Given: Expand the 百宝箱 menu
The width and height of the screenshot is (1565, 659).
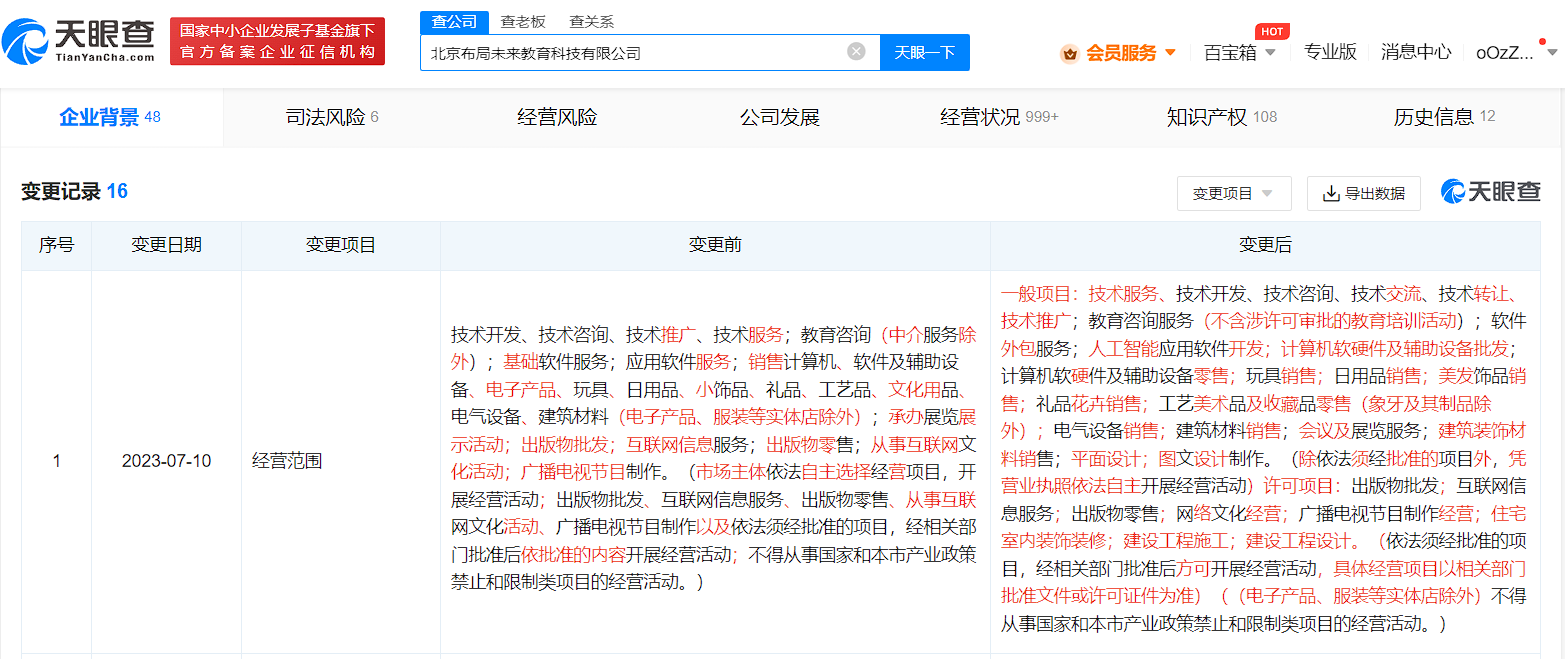Looking at the screenshot, I should click(x=1240, y=53).
